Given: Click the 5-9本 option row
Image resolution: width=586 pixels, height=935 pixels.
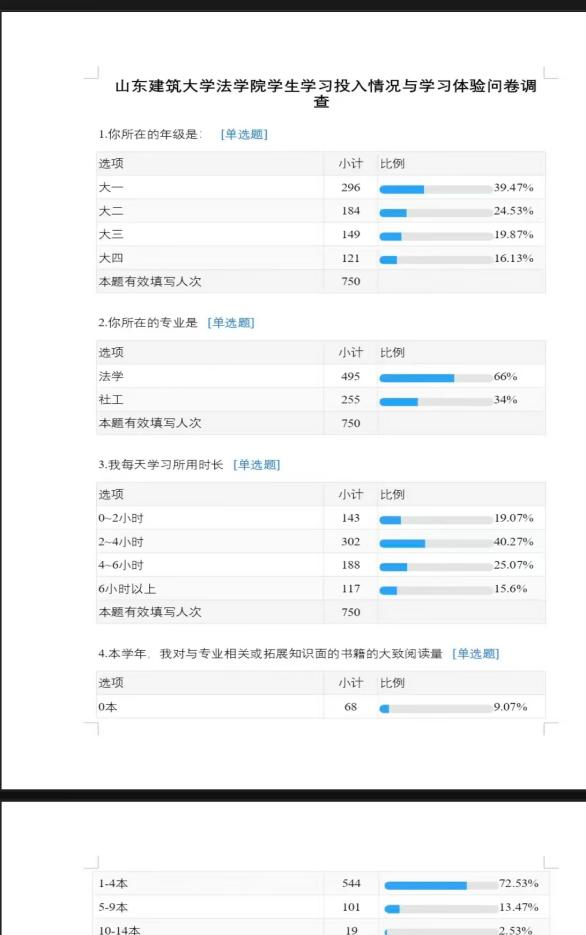Looking at the screenshot, I should 321,907.
